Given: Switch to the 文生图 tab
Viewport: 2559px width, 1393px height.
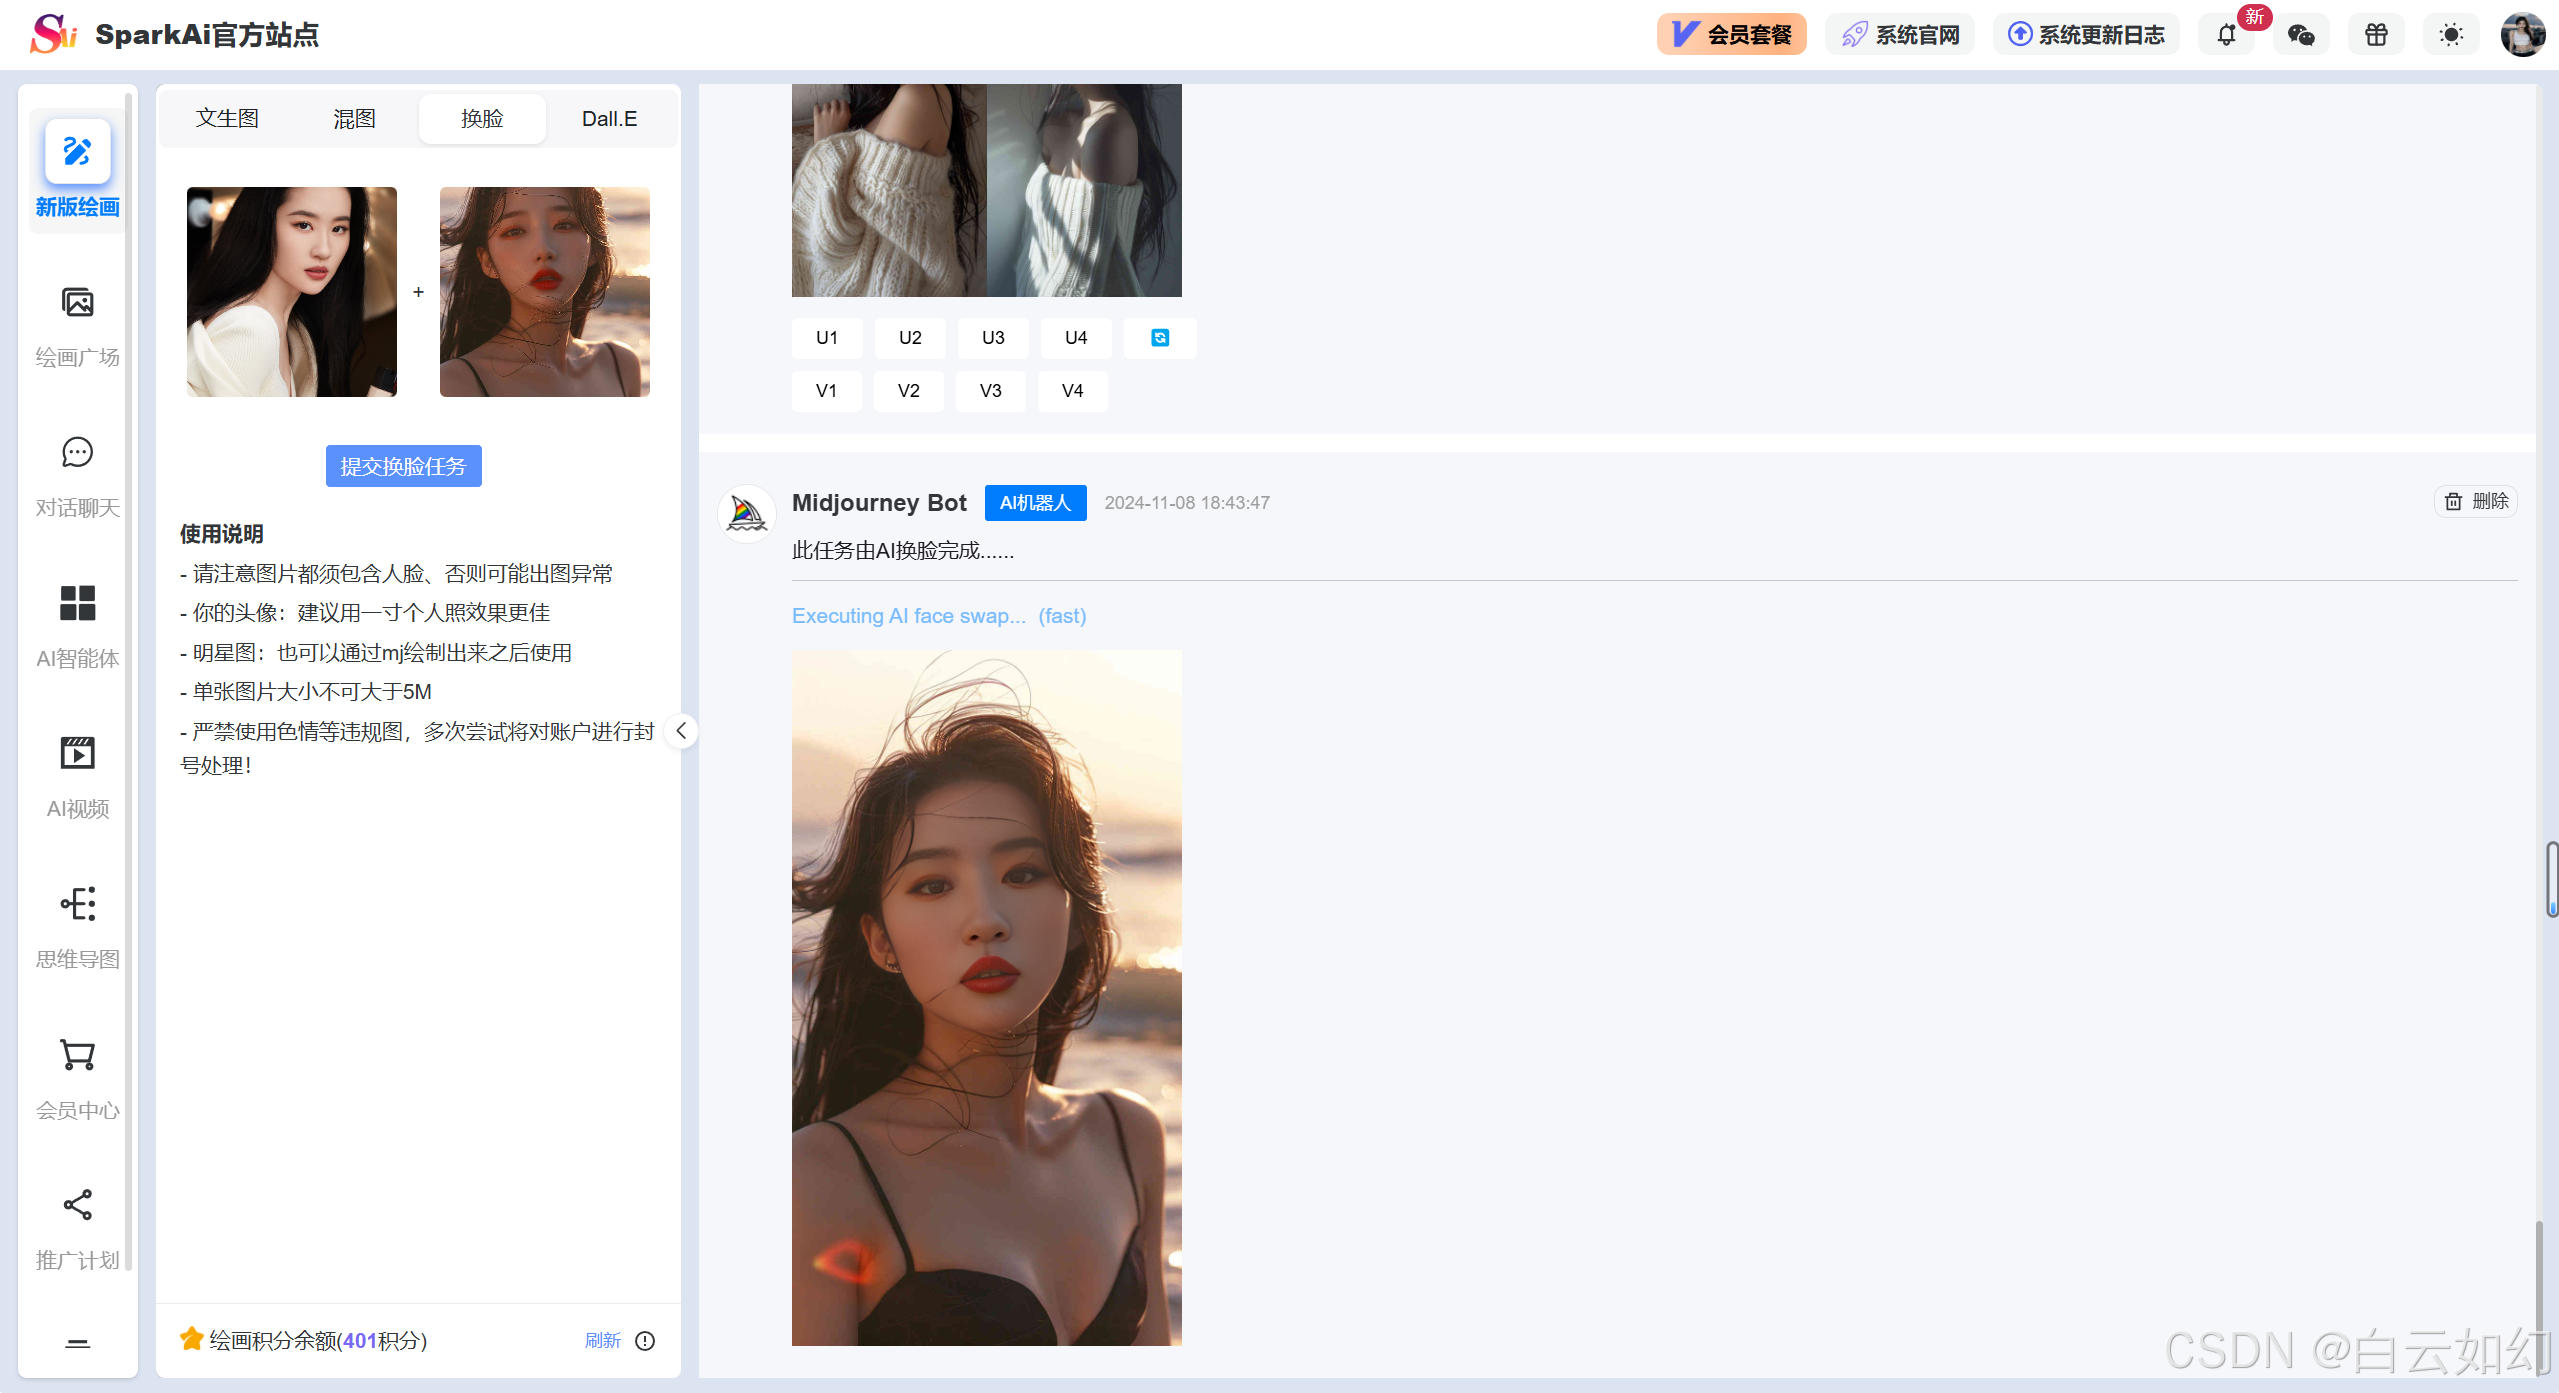Looking at the screenshot, I should tap(227, 119).
